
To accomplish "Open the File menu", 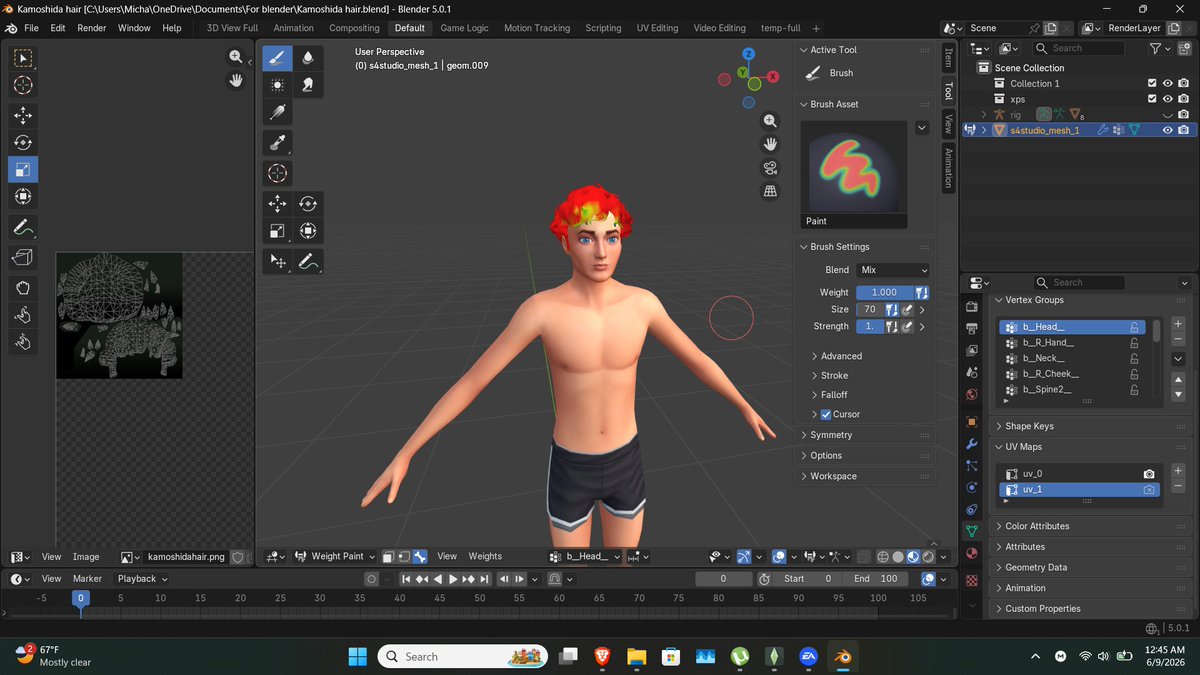I will pos(31,28).
